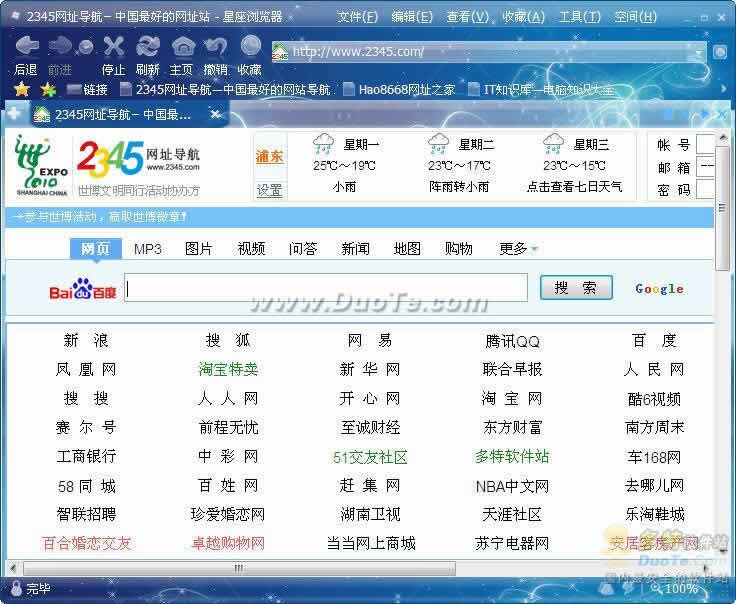Open 点击查看七日天气 link
Image resolution: width=736 pixels, height=604 pixels.
(574, 187)
